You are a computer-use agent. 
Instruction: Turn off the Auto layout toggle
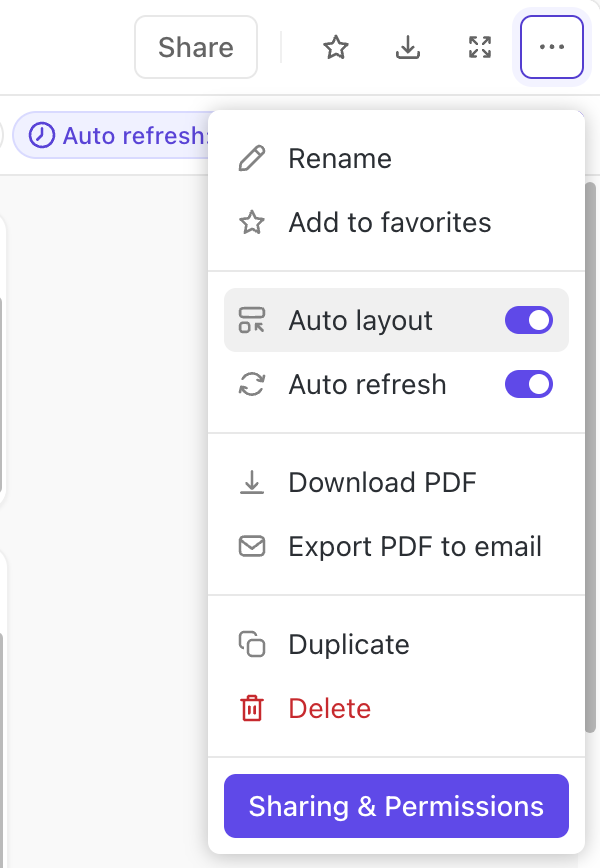pos(528,321)
